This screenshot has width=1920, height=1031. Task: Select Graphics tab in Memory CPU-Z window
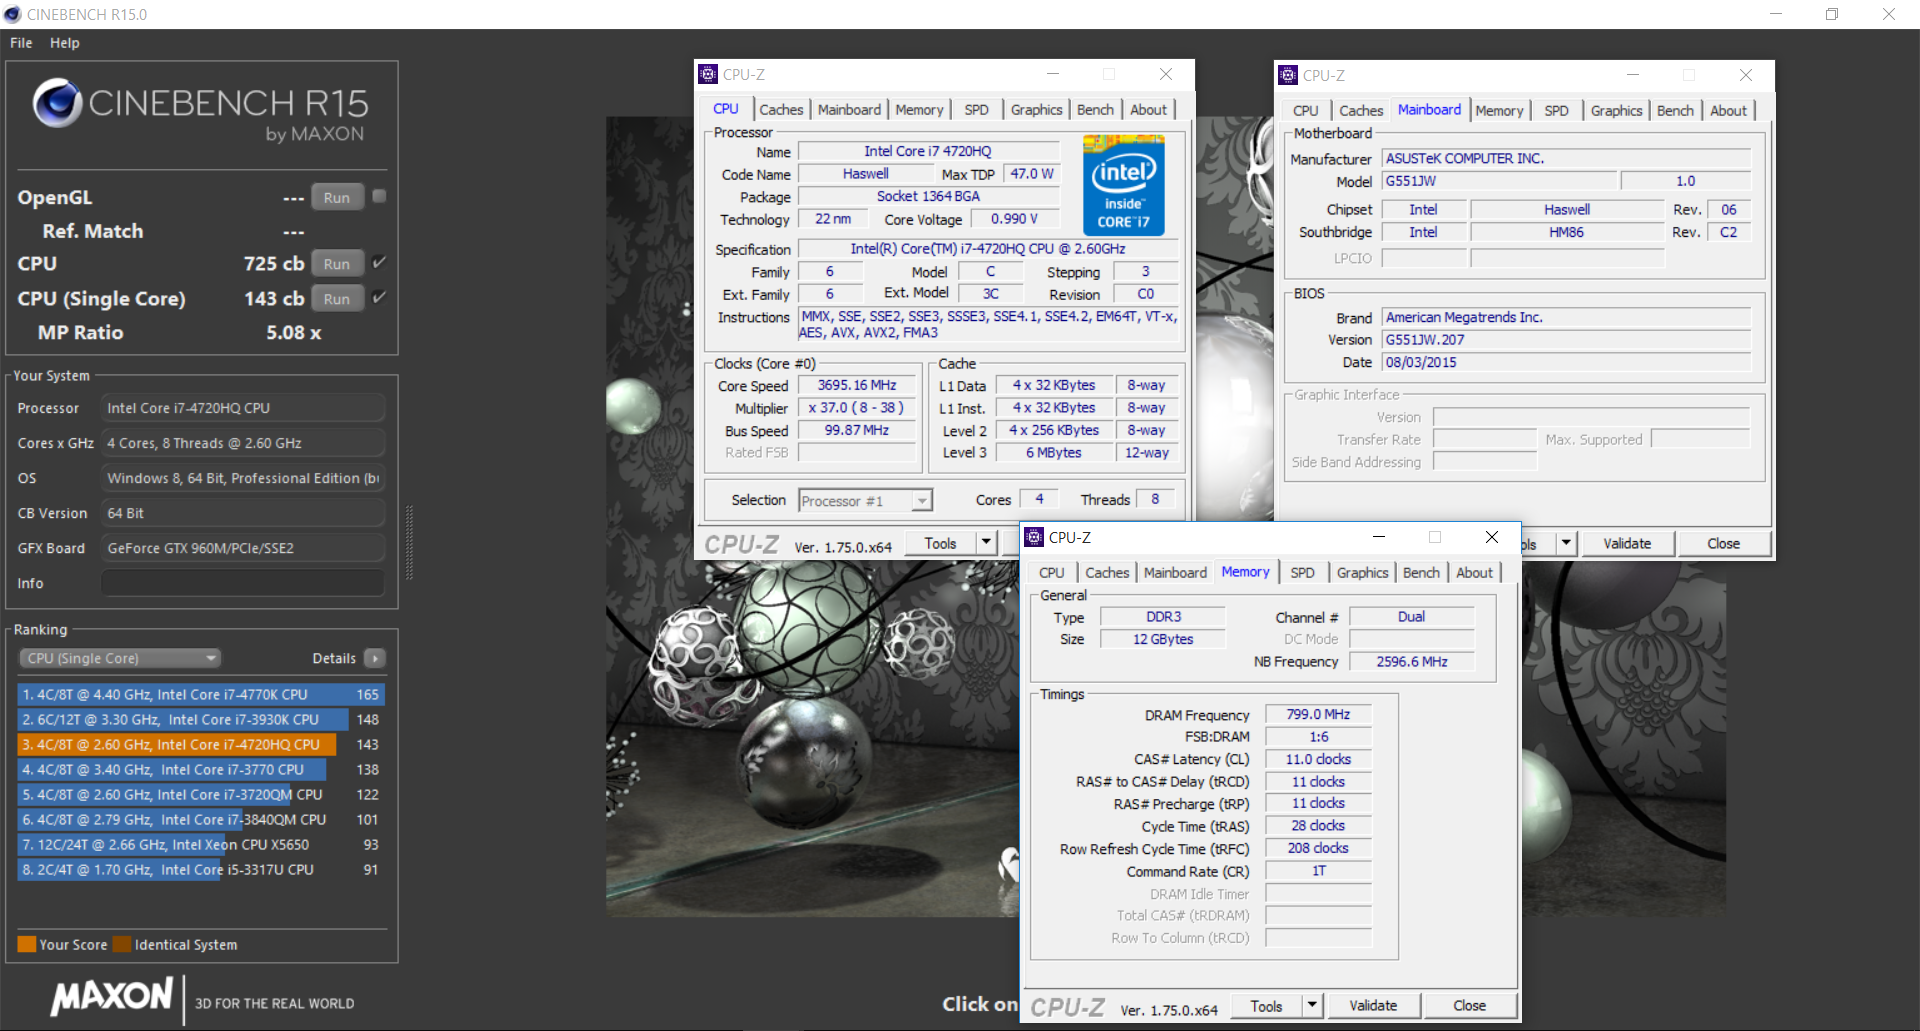(x=1362, y=573)
